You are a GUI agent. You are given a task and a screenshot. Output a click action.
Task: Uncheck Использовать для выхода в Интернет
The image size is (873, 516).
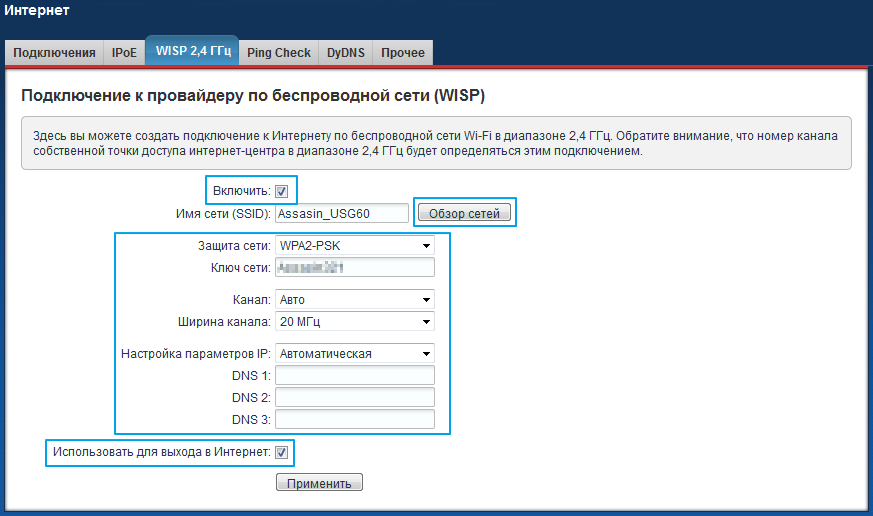pos(282,453)
